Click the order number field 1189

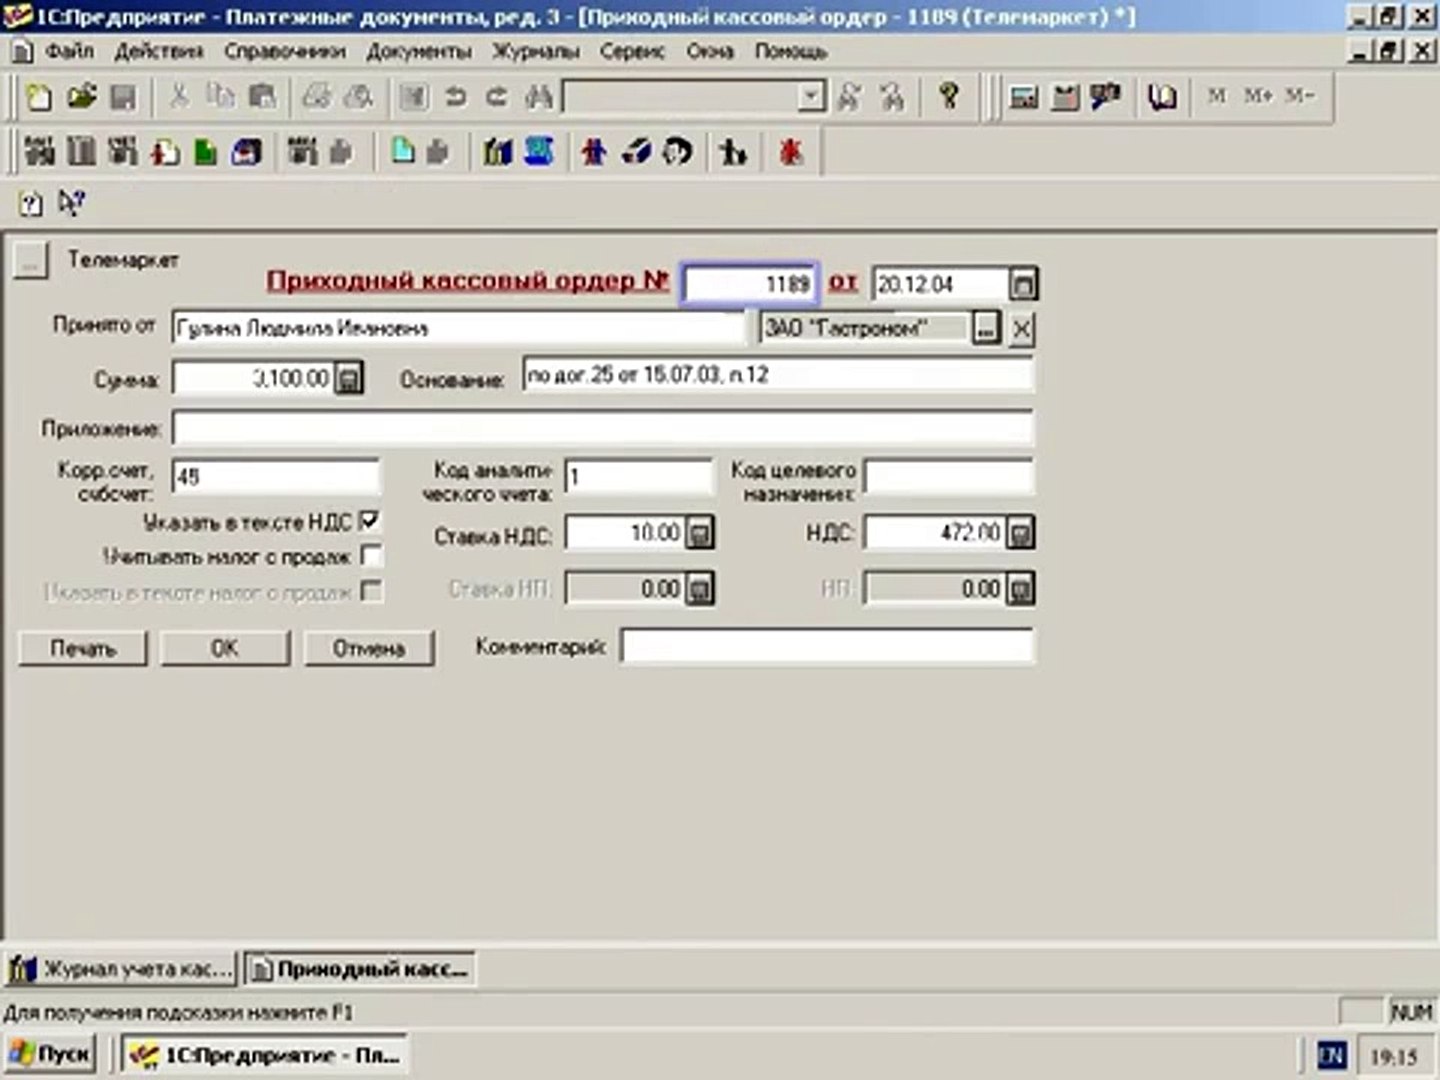(x=750, y=284)
